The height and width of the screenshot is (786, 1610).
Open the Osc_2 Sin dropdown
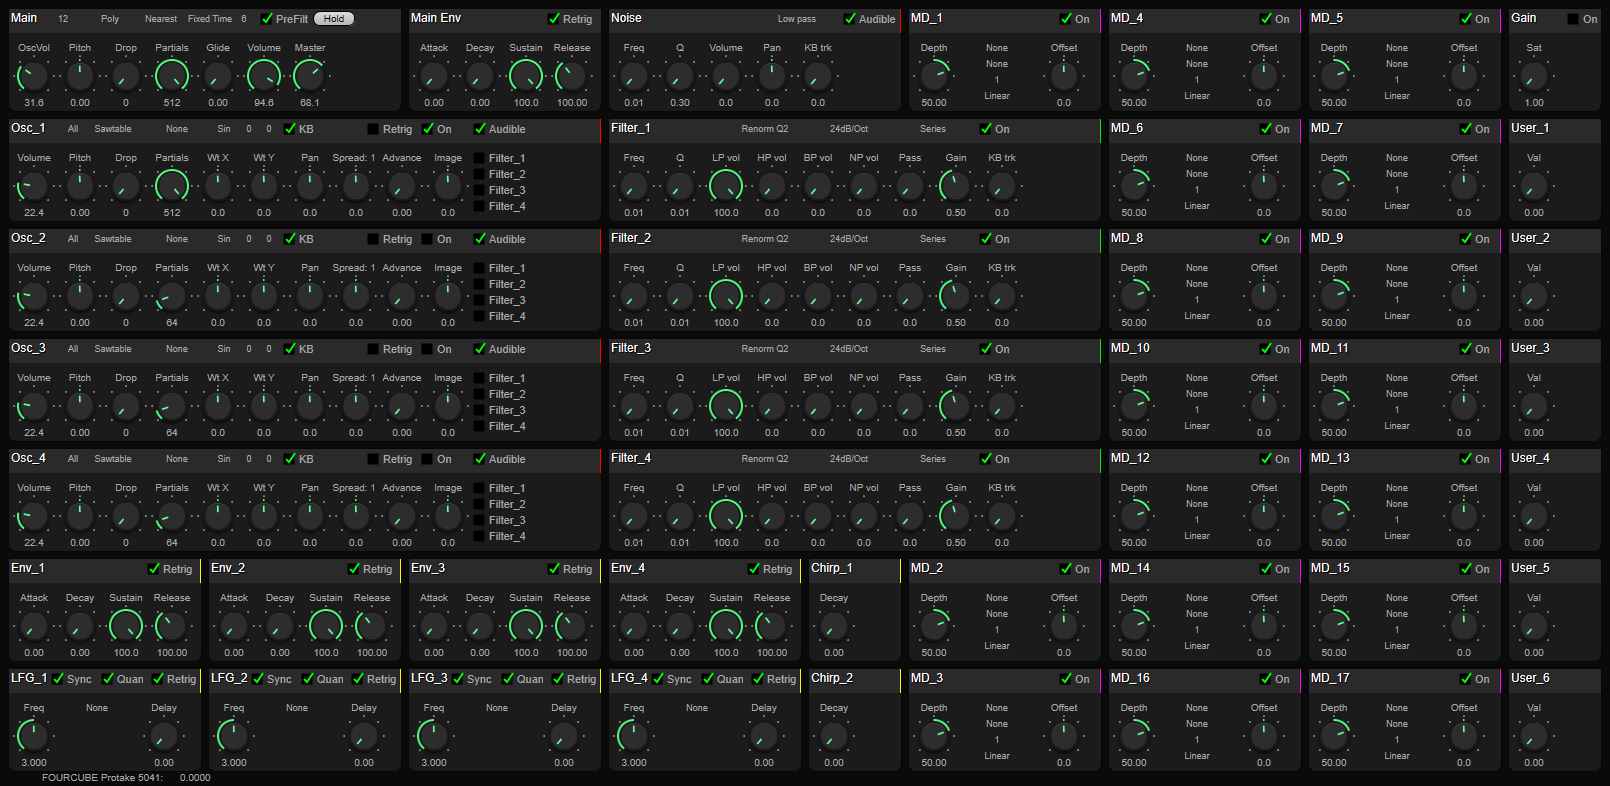[224, 239]
